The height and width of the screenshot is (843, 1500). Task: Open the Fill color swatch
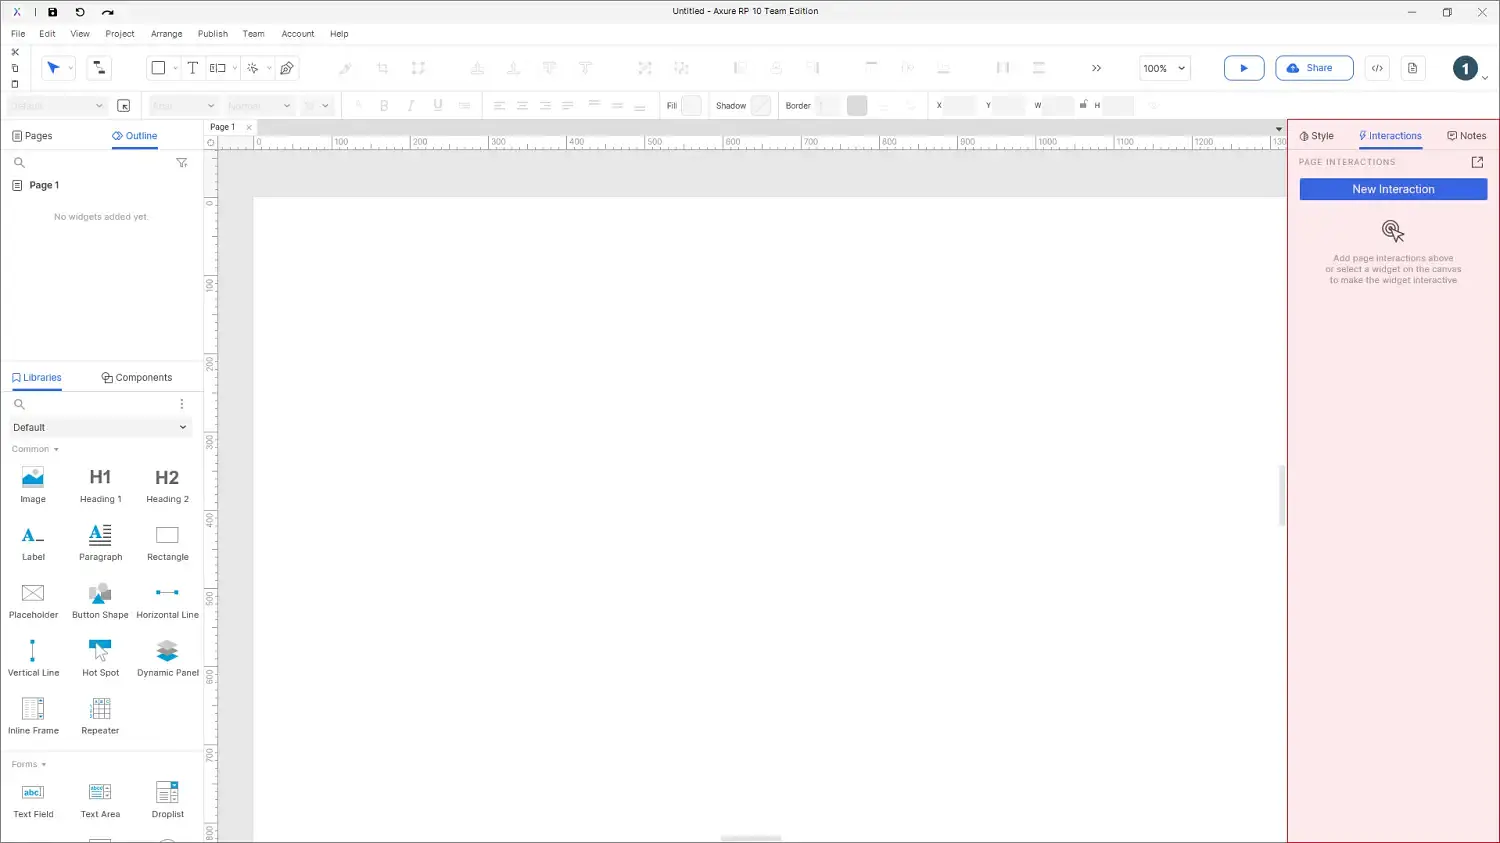691,106
